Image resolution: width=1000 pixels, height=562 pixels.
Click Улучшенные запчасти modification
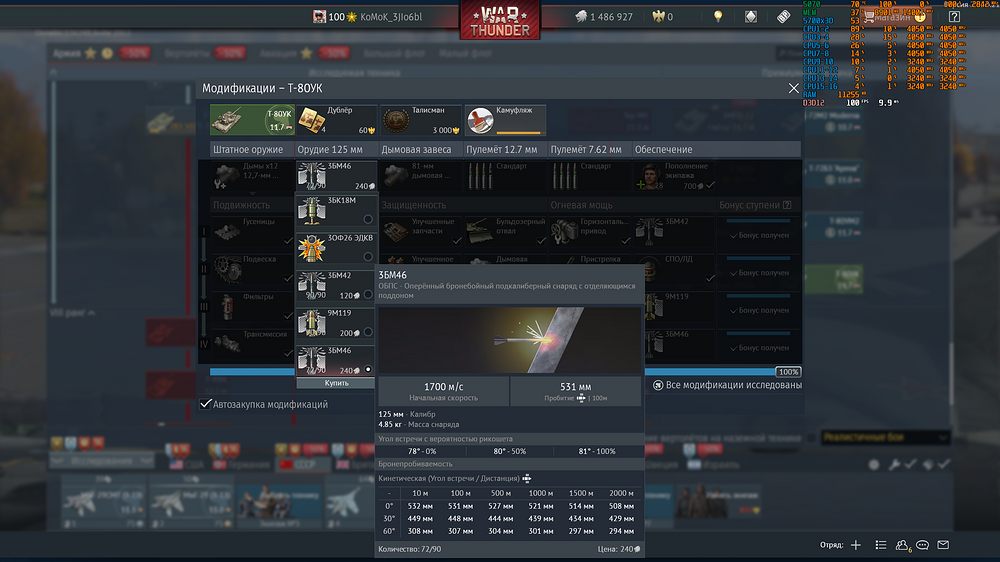coord(421,232)
